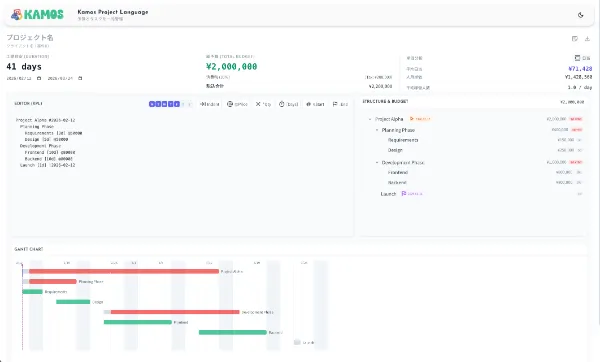Click Development Phase red Gantt bar

pos(175,312)
